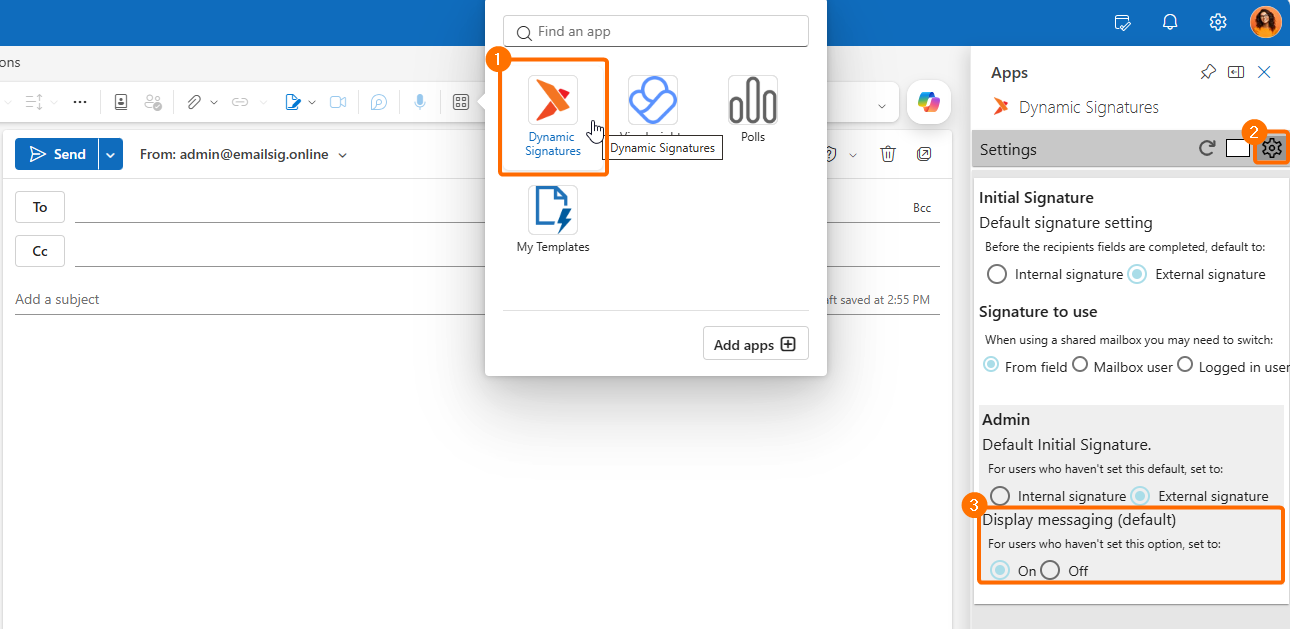1290x629 pixels.
Task: Expand the Send options dropdown arrow
Action: tap(110, 154)
